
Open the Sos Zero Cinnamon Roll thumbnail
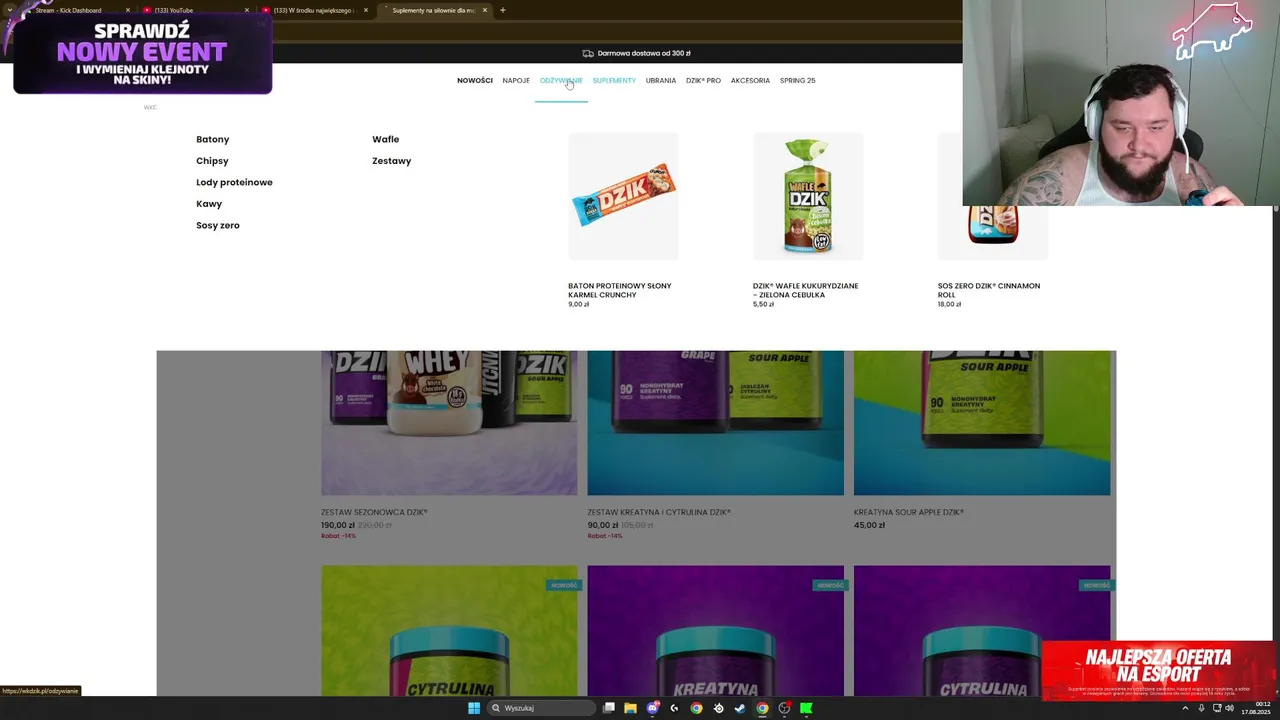992,234
